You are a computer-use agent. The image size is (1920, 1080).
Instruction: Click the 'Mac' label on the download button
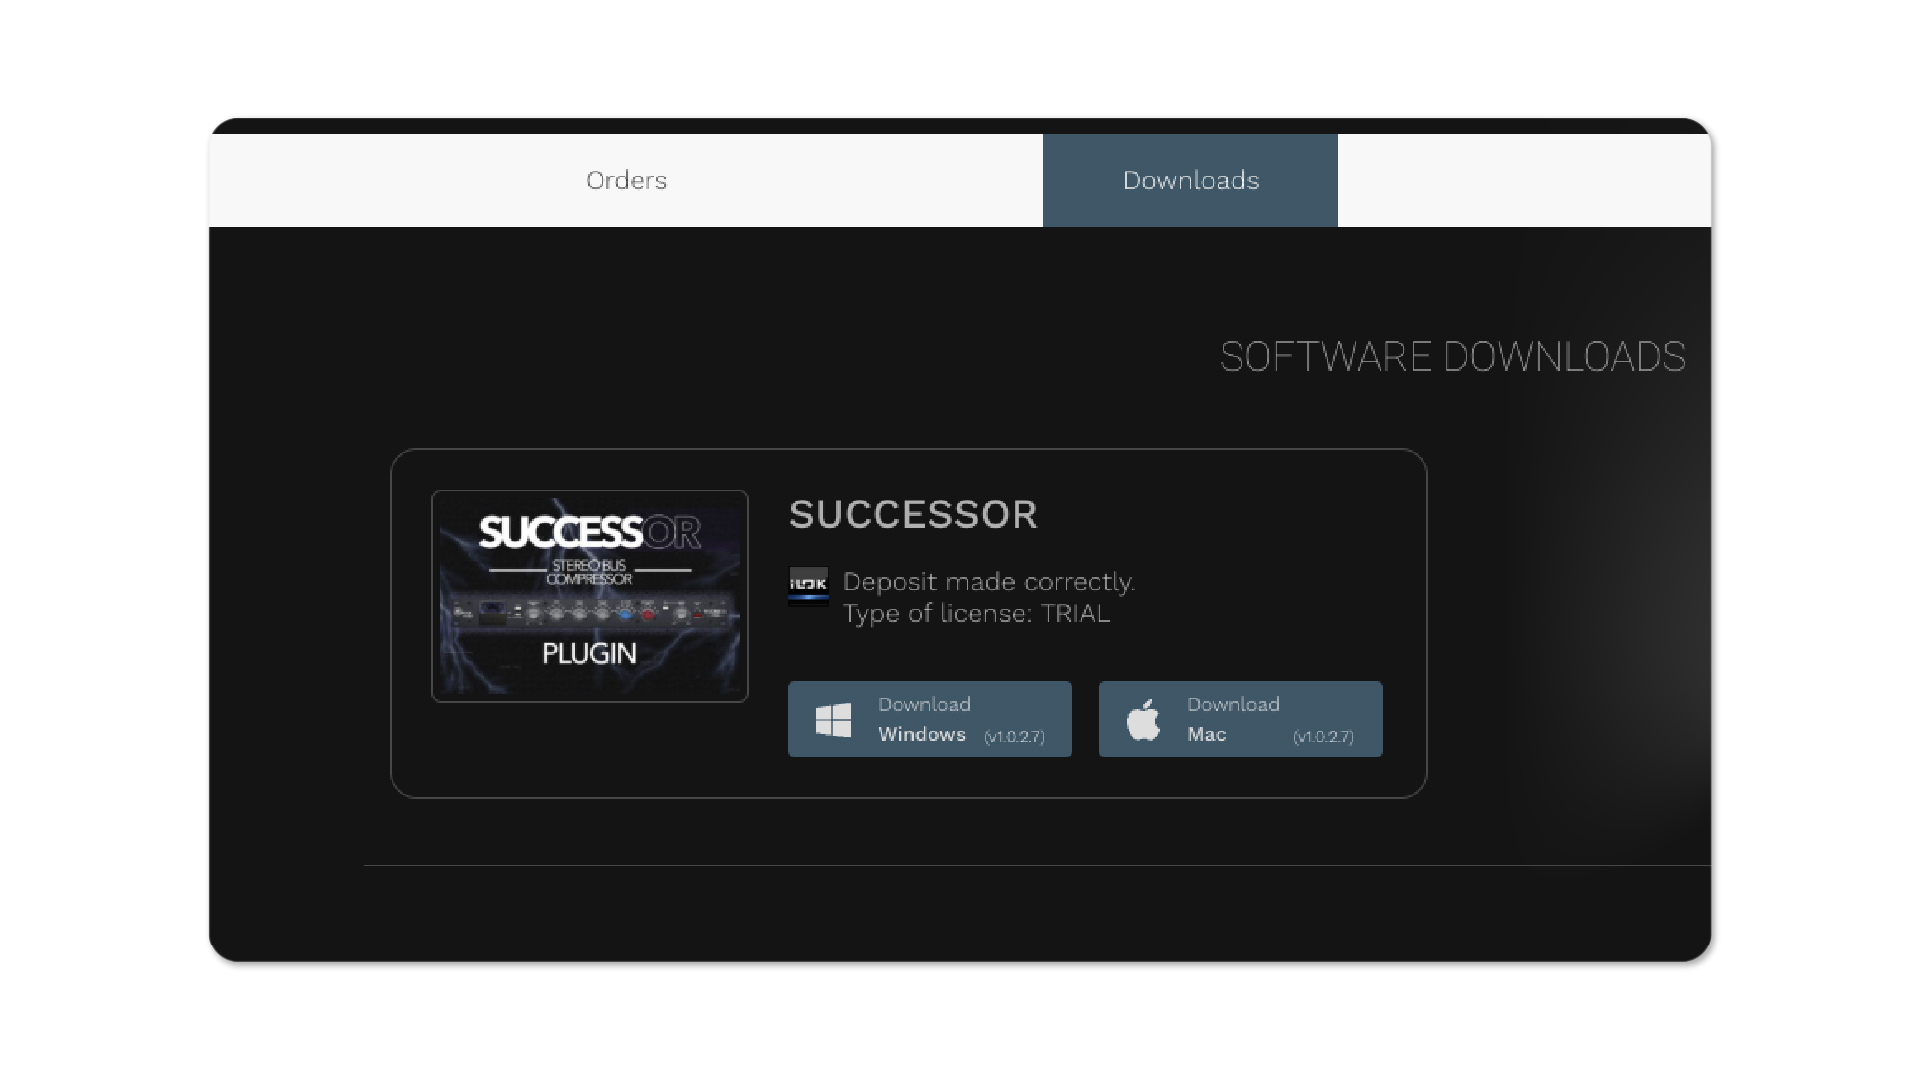1206,734
